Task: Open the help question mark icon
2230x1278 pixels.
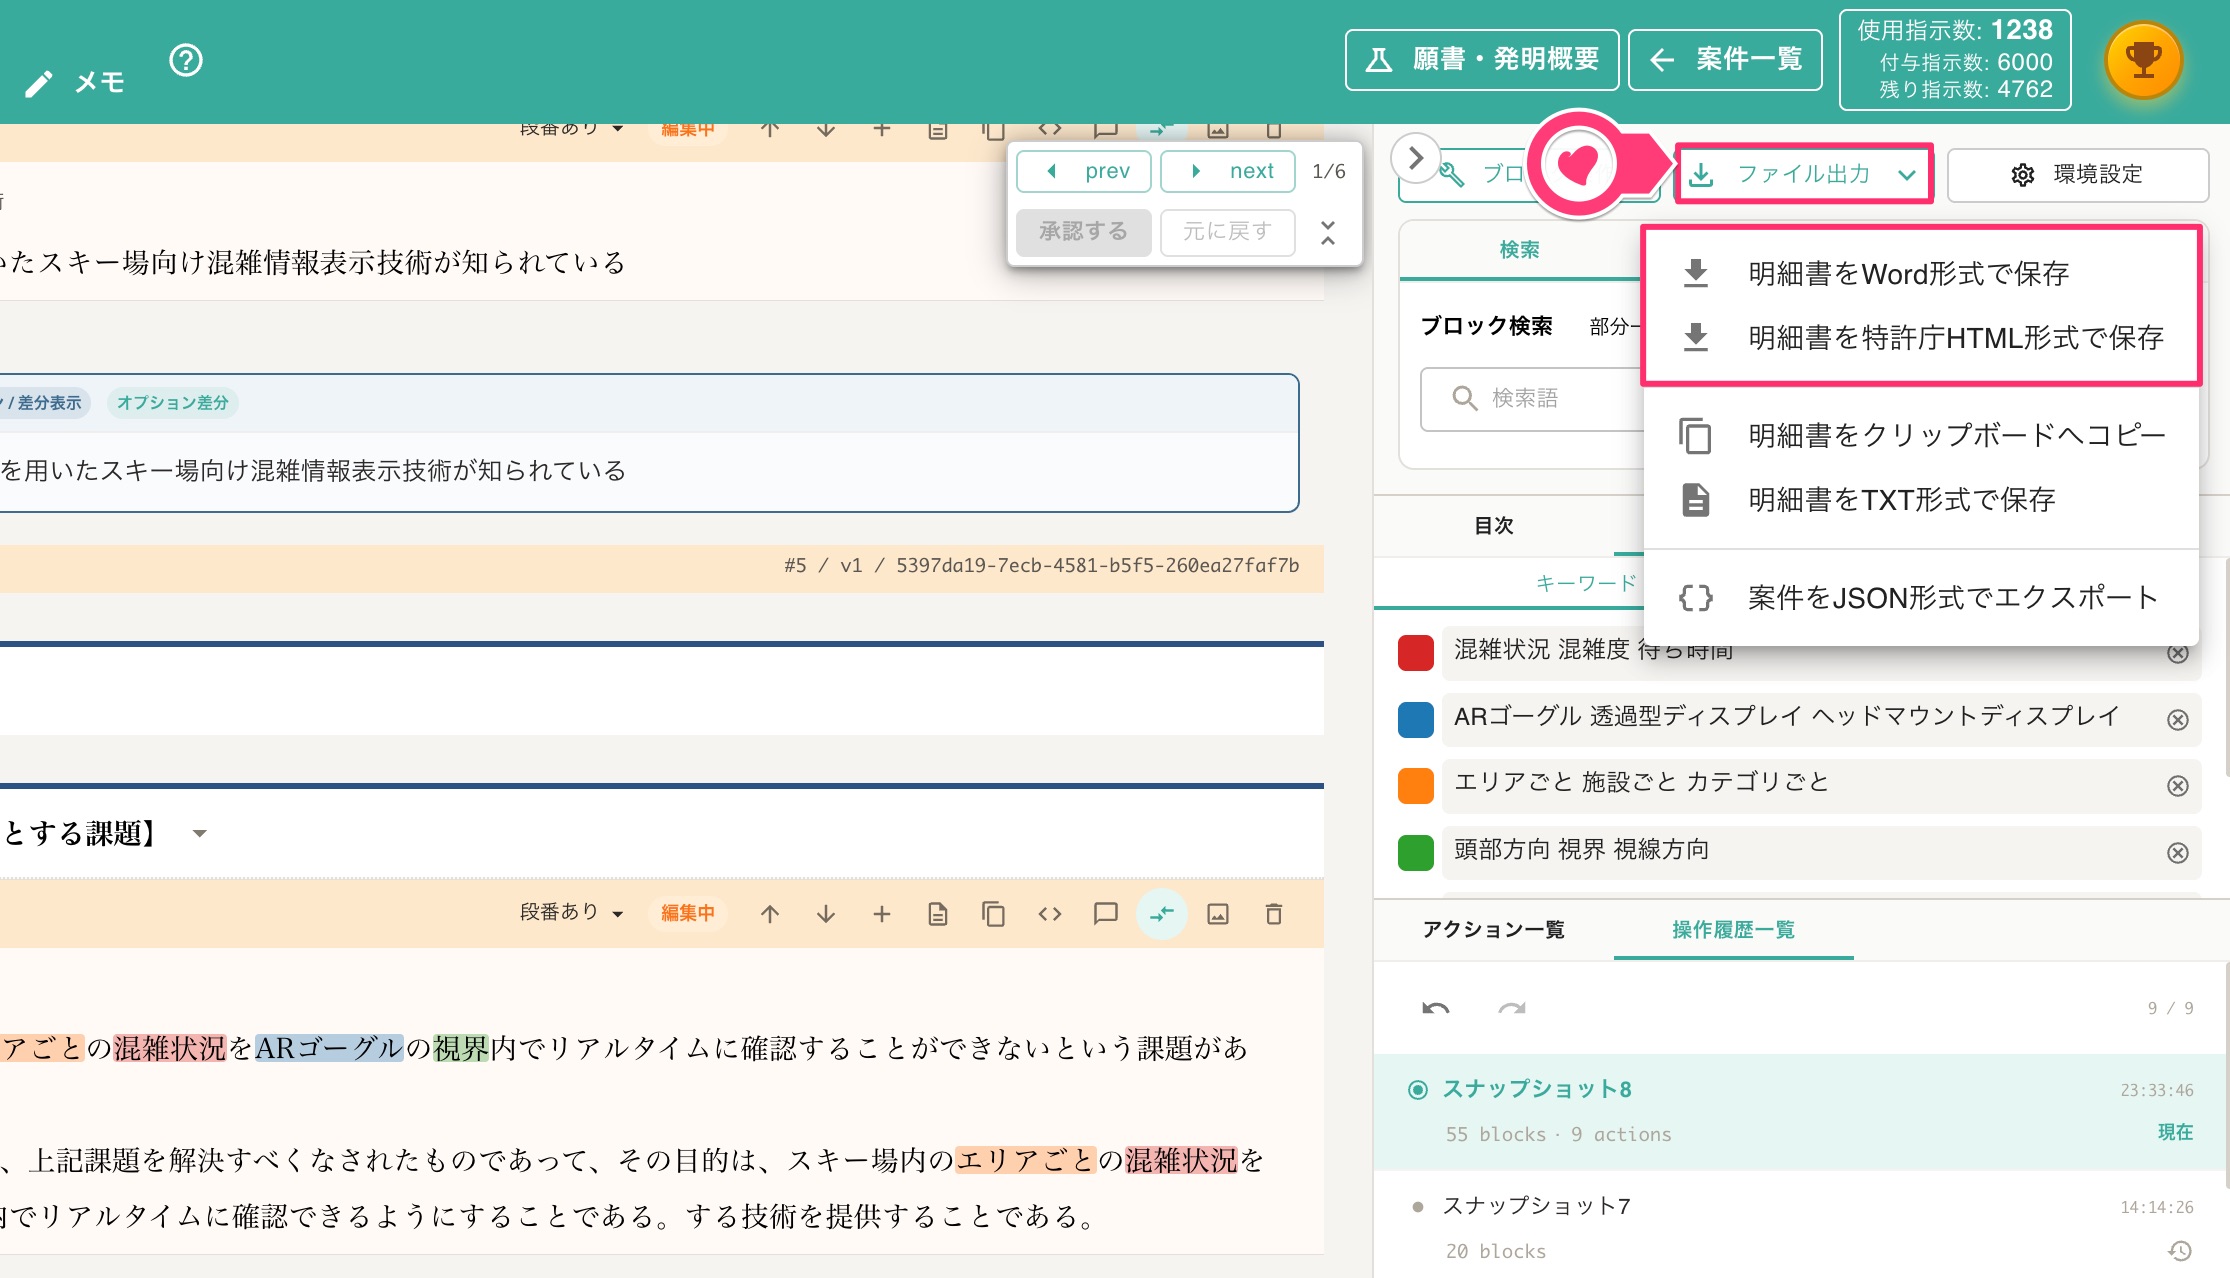Action: click(186, 61)
